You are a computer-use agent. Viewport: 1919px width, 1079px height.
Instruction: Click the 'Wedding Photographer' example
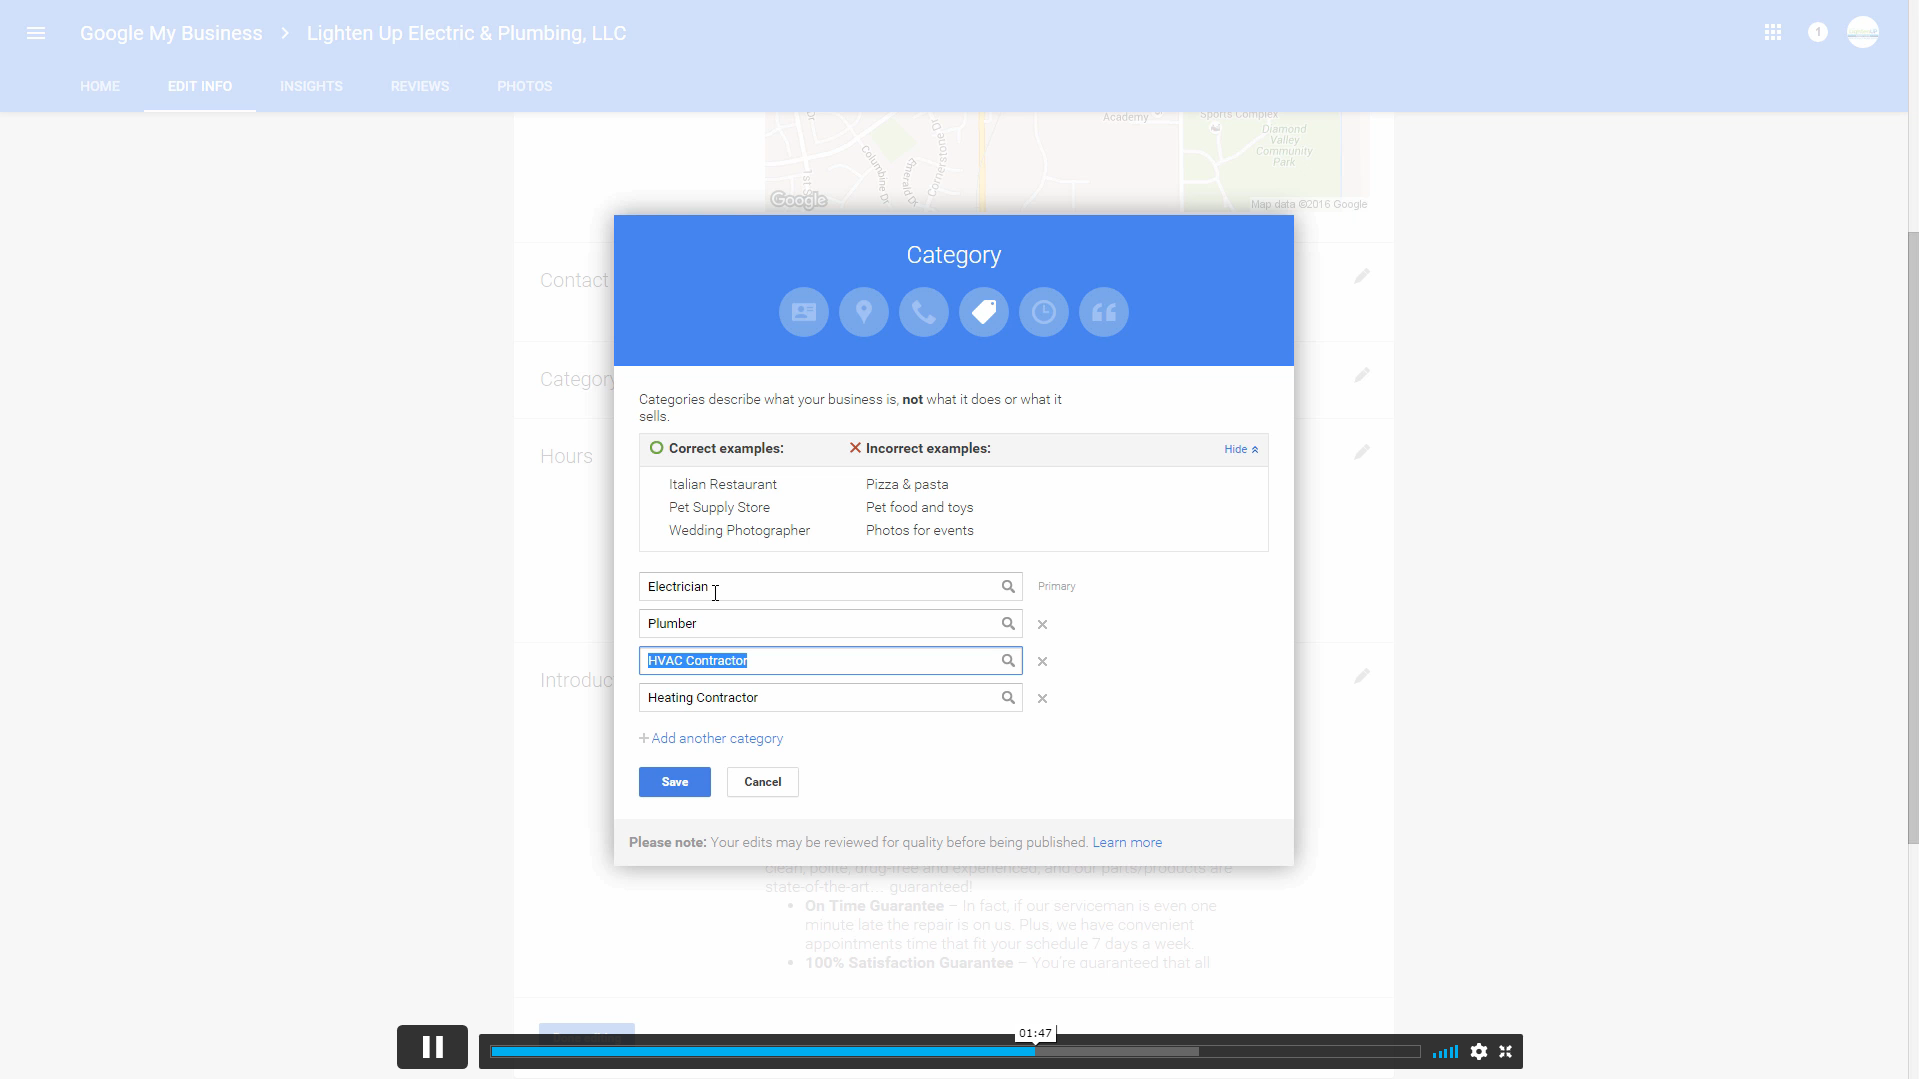click(x=740, y=531)
